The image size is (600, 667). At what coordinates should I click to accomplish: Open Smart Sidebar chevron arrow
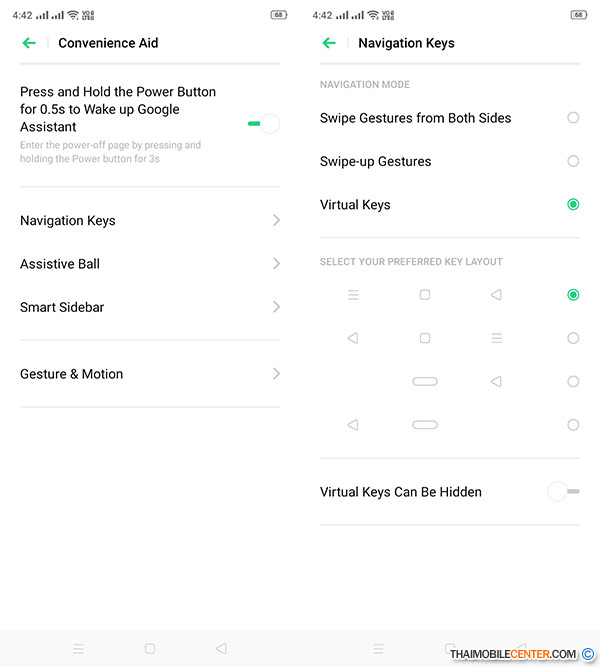coord(276,307)
